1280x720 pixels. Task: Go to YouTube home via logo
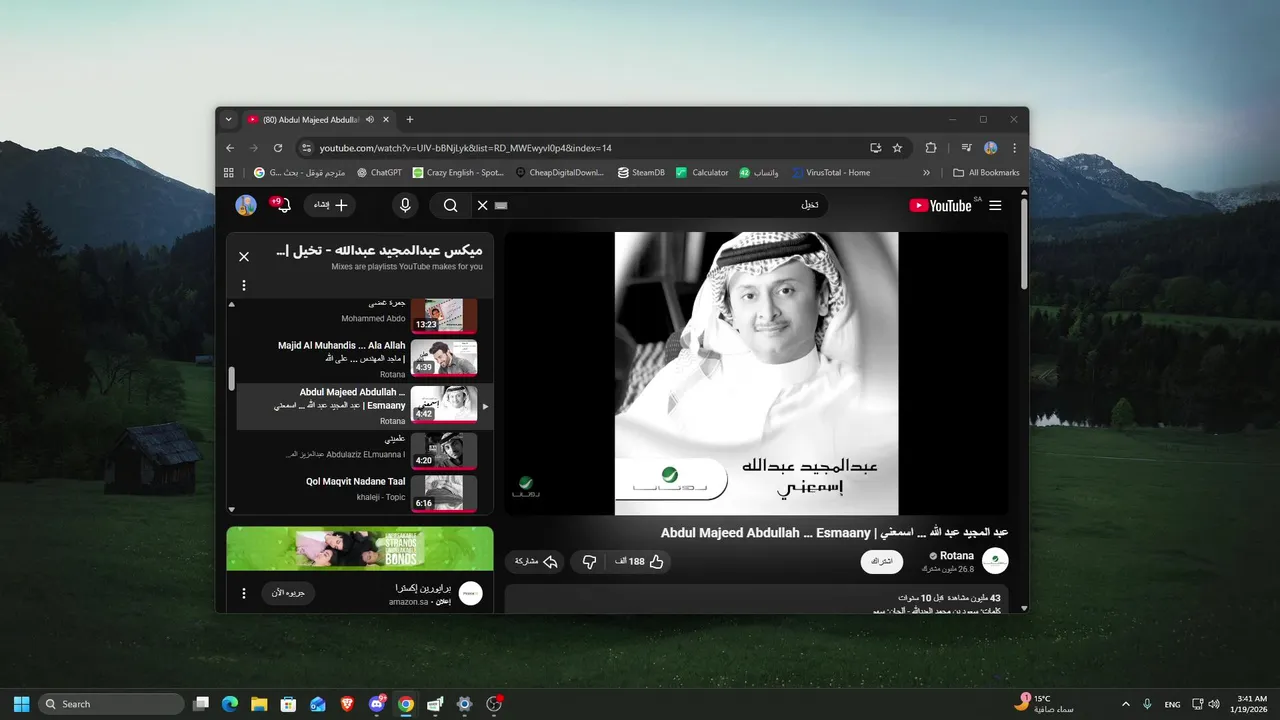click(x=940, y=205)
